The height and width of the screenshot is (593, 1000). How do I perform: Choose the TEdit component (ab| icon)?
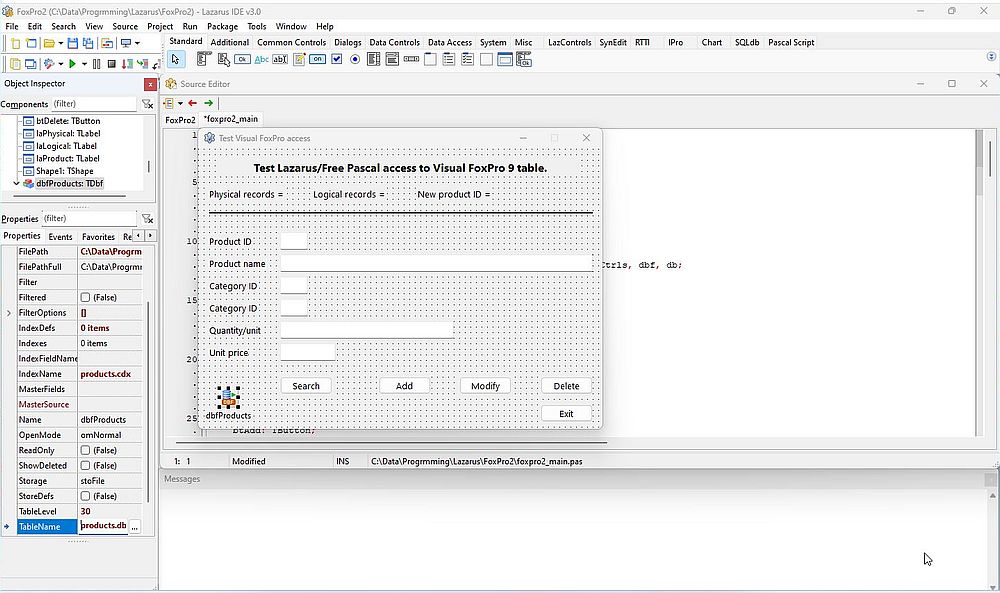pos(280,59)
